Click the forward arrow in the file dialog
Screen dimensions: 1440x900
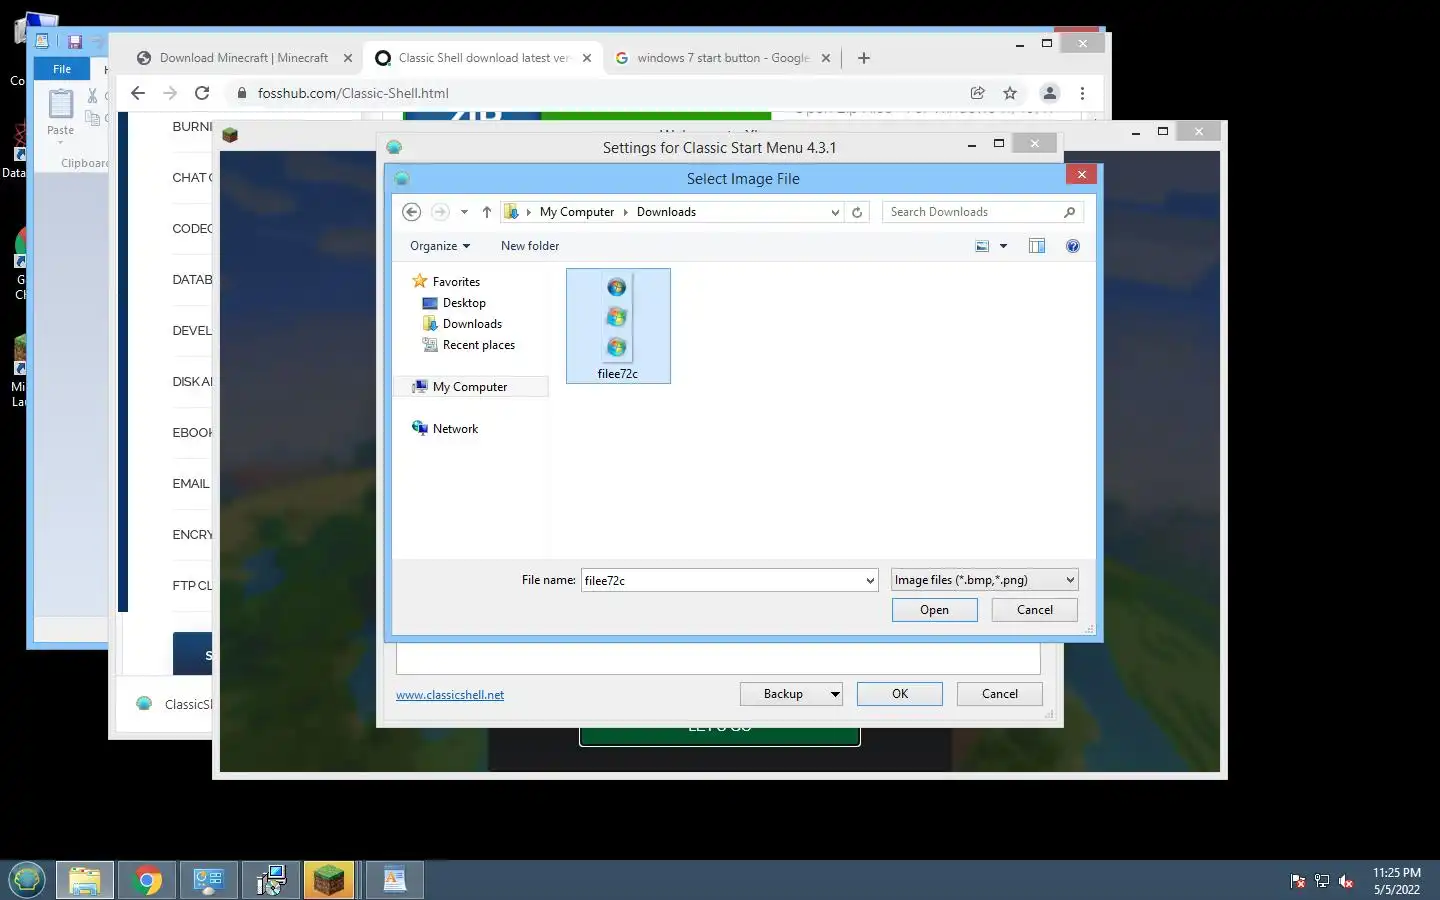pyautogui.click(x=440, y=212)
